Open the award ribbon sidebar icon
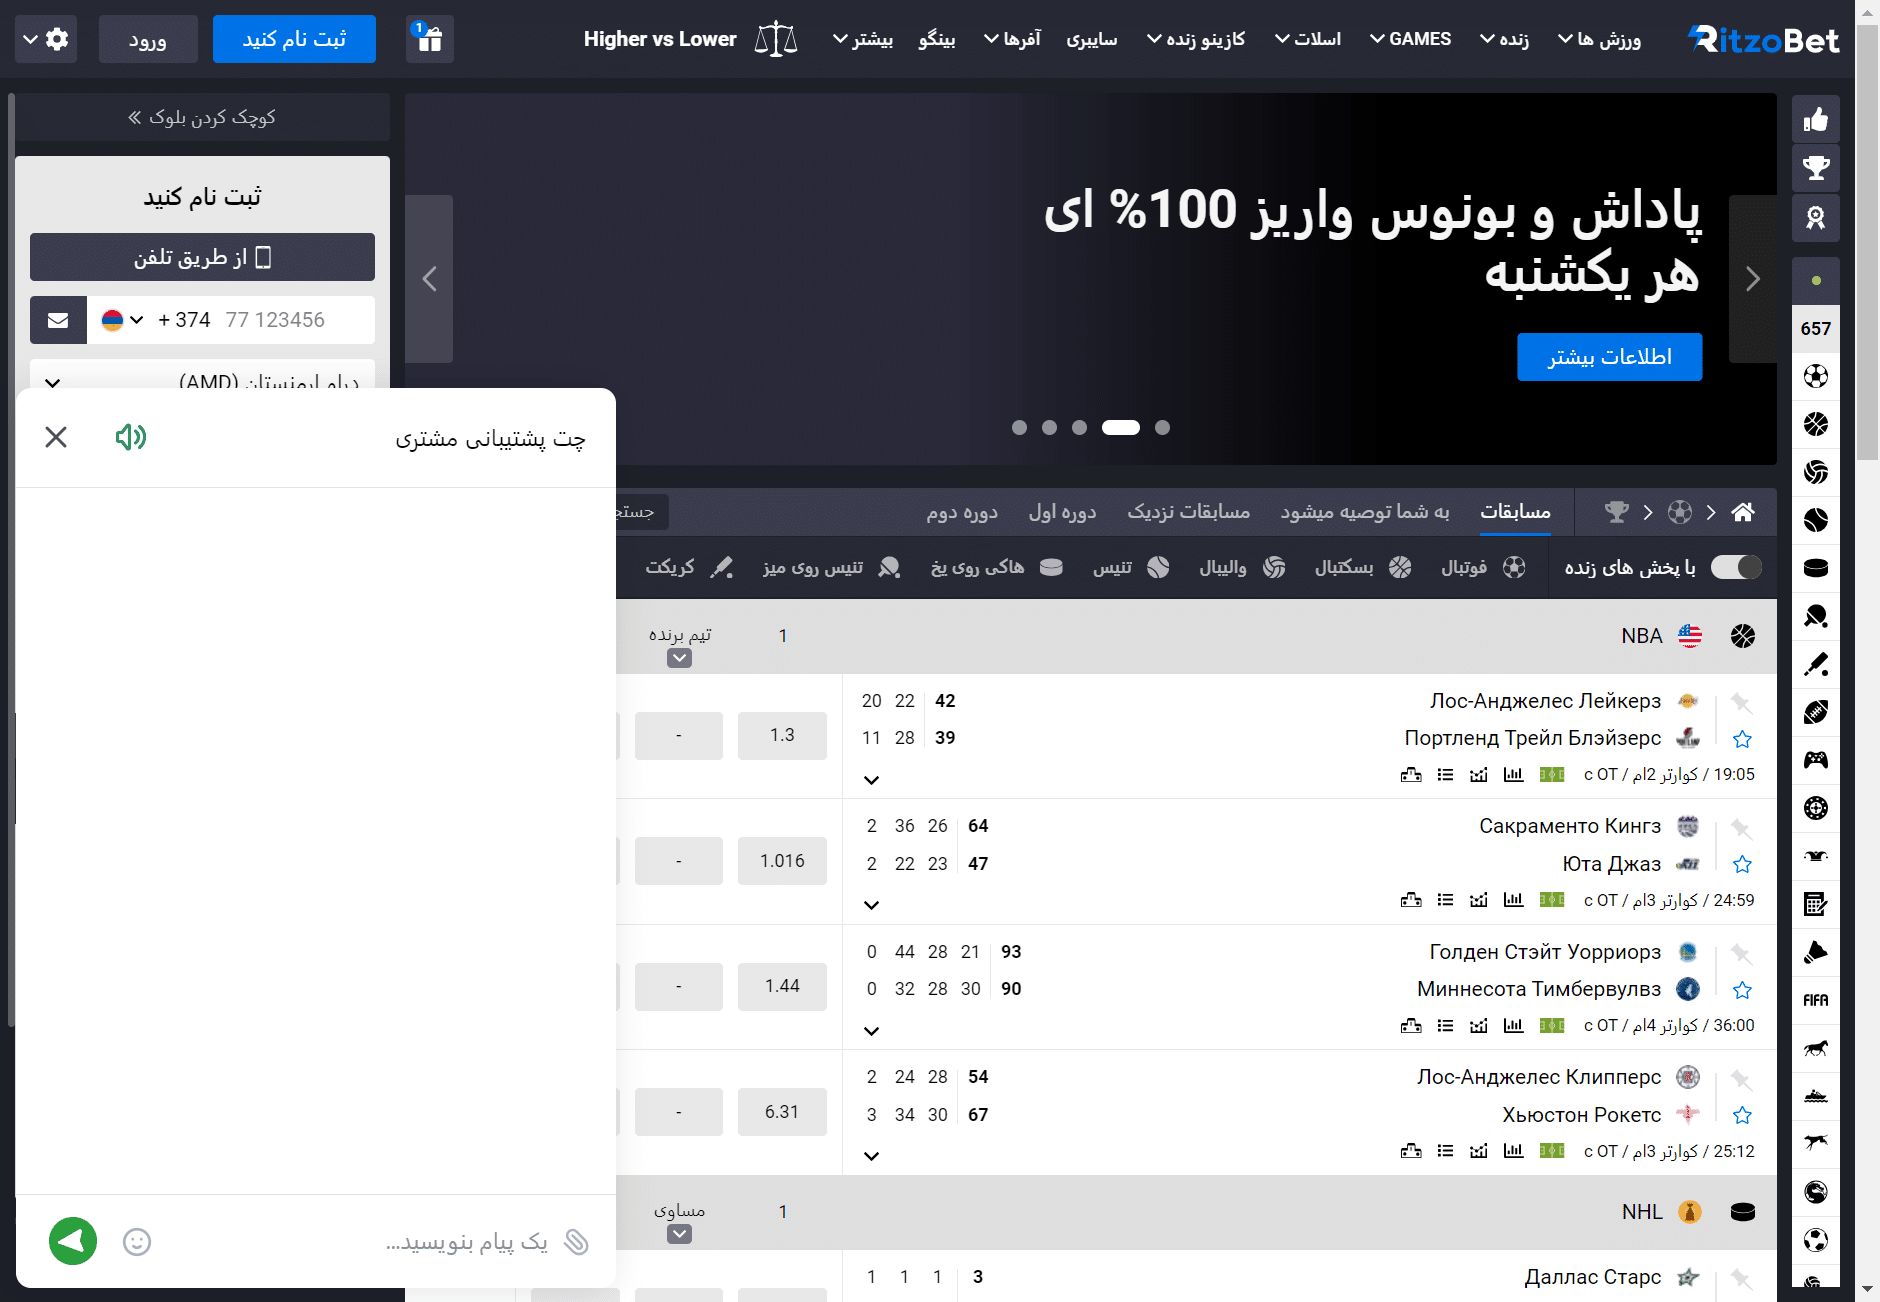This screenshot has height=1302, width=1880. point(1816,217)
